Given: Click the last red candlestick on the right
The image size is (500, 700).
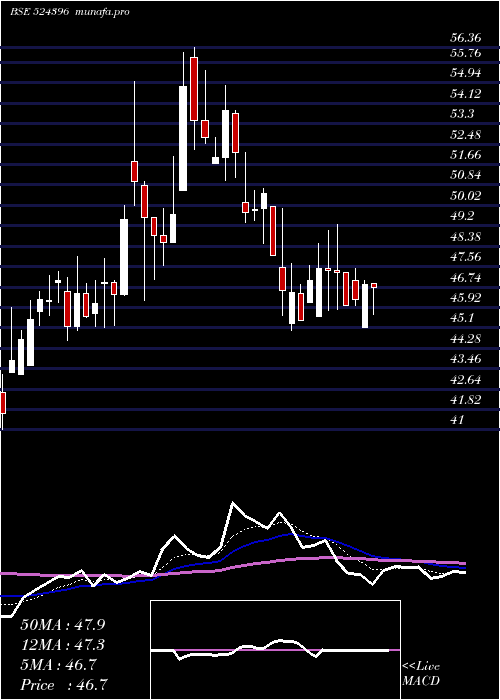Looking at the screenshot, I should (x=374, y=285).
